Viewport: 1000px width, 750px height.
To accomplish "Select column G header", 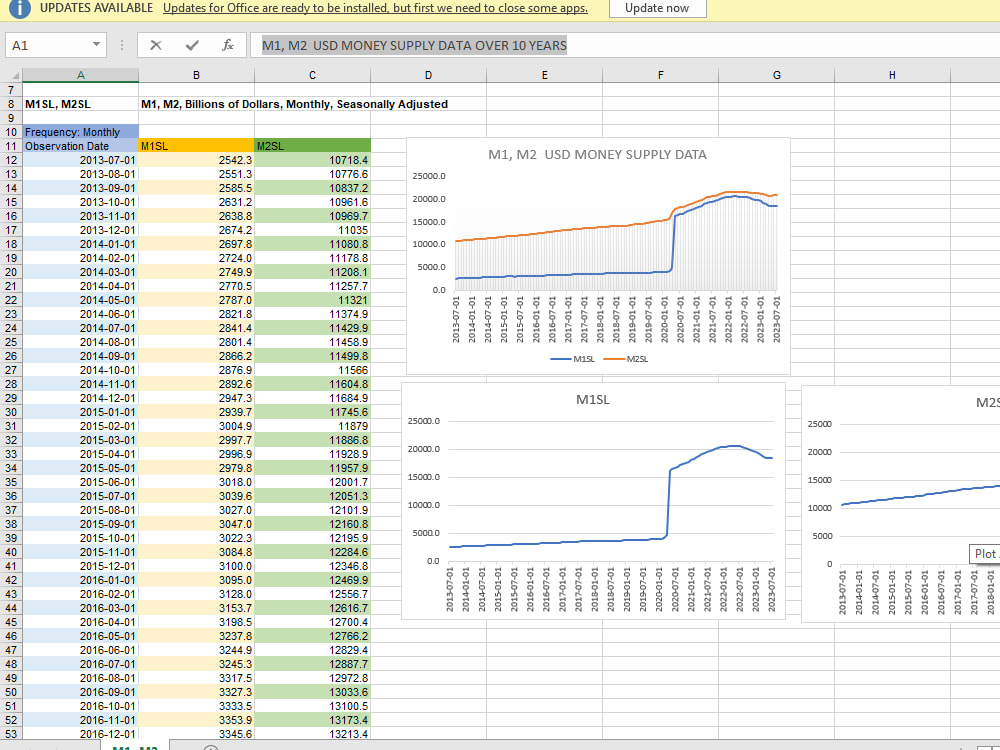I will click(x=777, y=75).
